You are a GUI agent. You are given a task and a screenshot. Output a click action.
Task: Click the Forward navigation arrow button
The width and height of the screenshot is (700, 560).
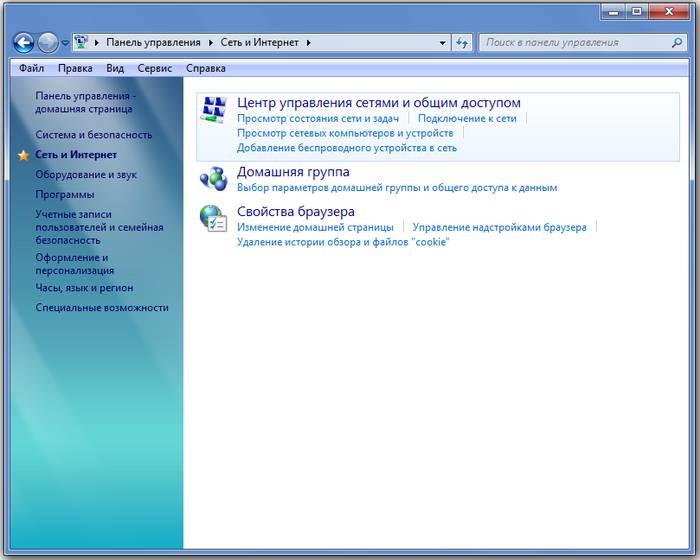(48, 43)
